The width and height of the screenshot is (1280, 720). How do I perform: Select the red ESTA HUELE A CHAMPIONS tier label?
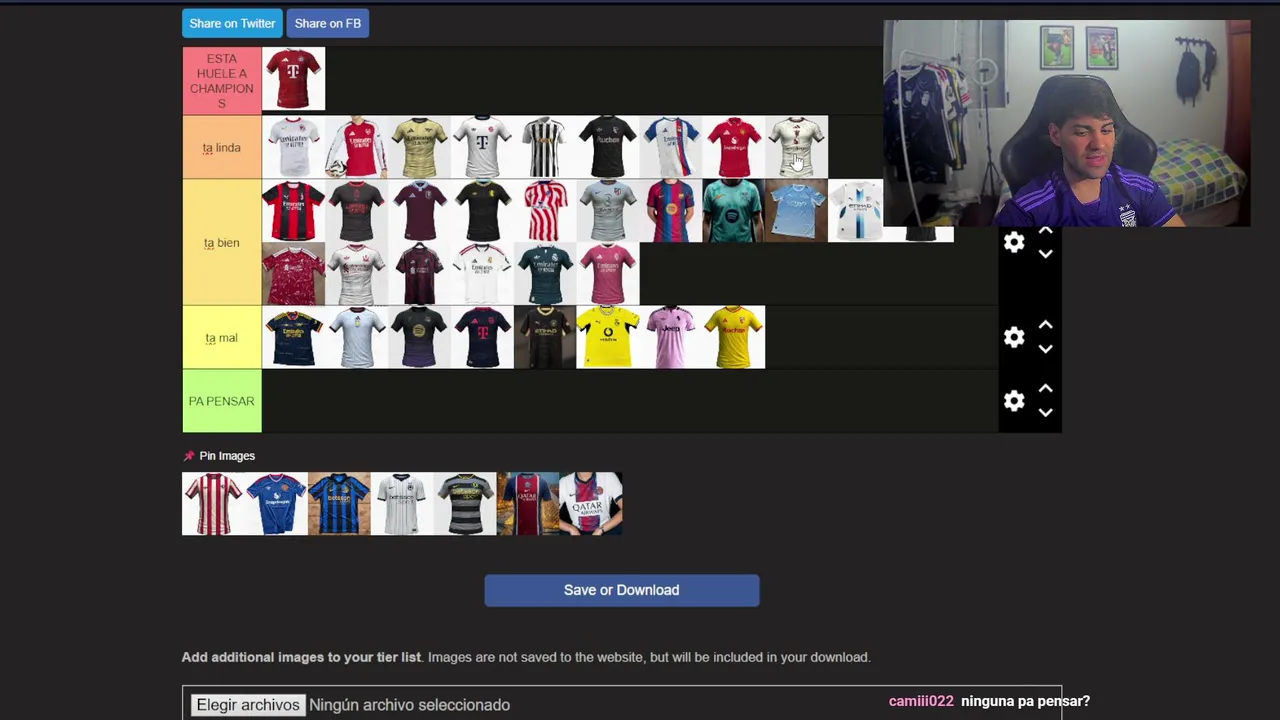coord(222,81)
